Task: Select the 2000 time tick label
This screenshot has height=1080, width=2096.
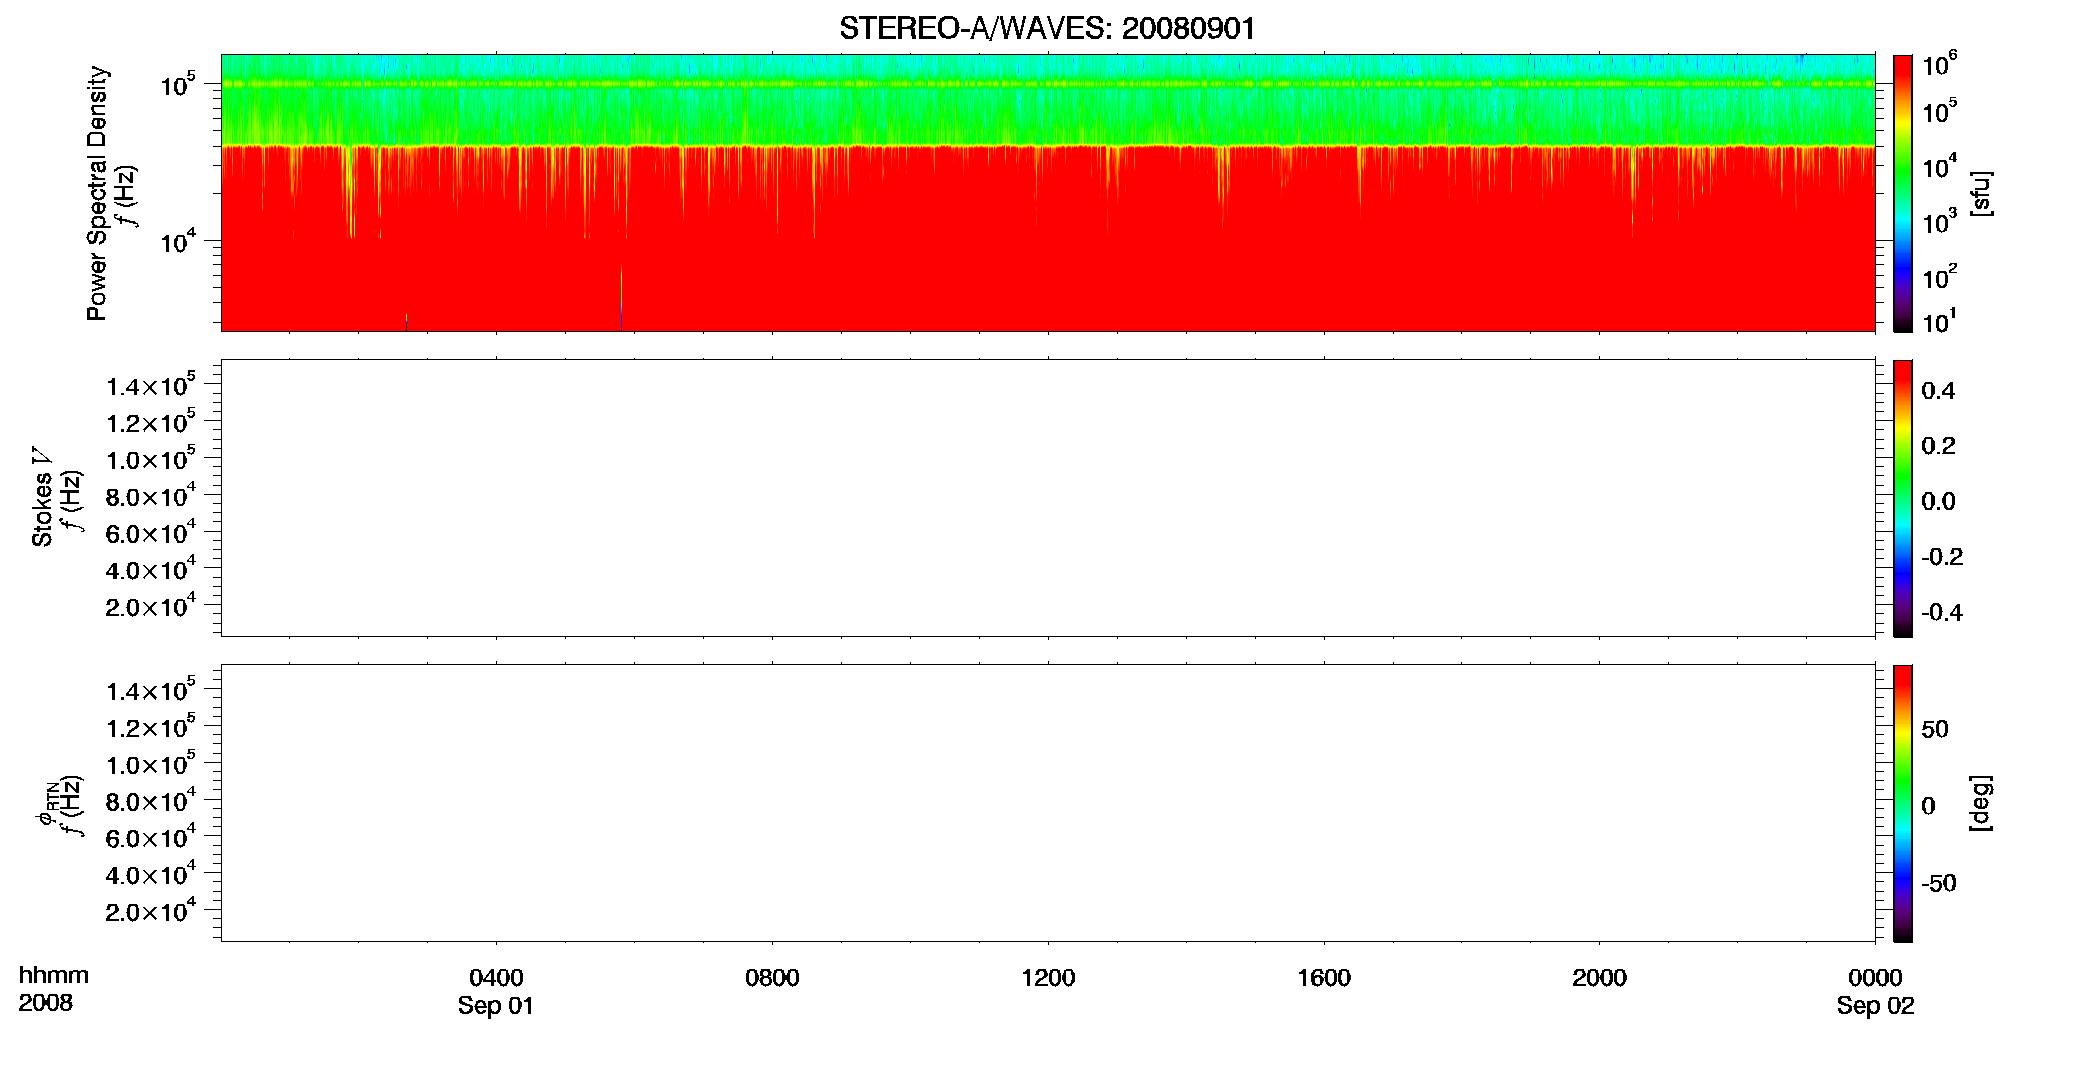Action: point(1599,978)
